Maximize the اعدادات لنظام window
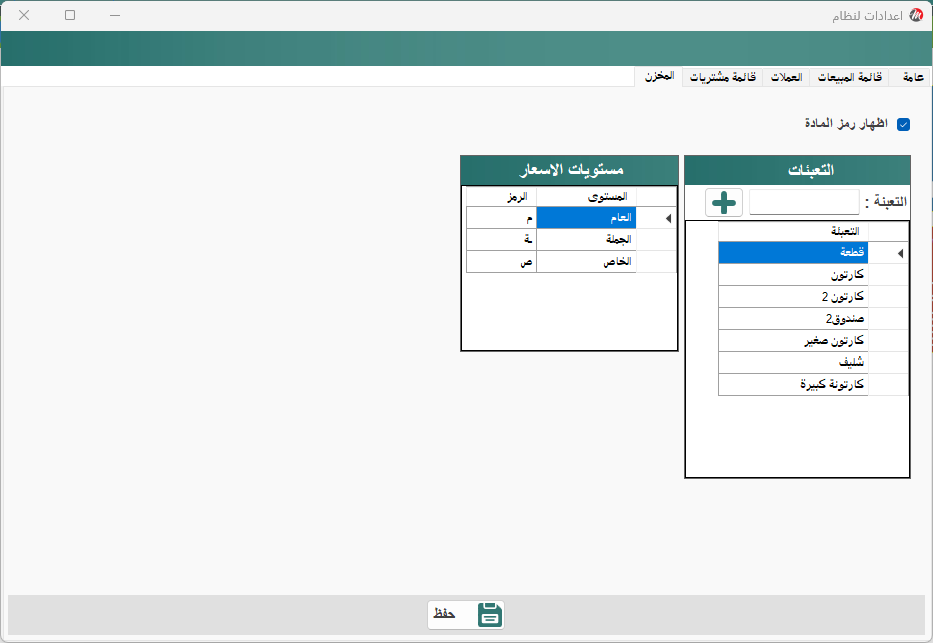The image size is (933, 643). tap(70, 15)
